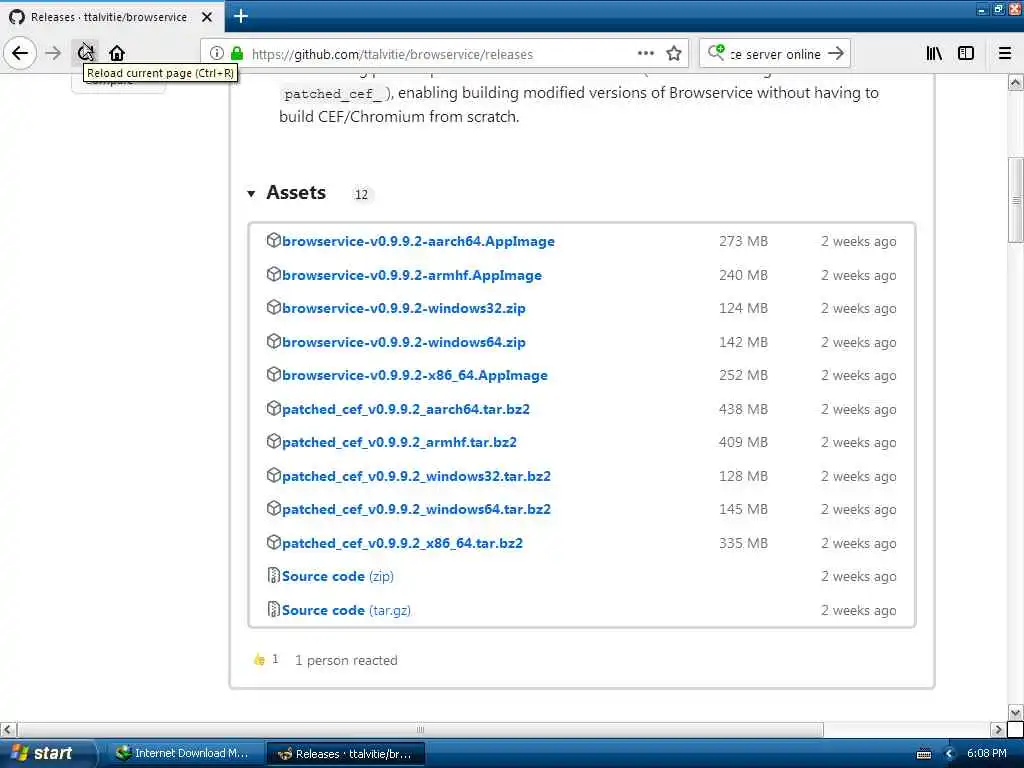Collapse the Assets section triangle
1024x768 pixels.
click(x=251, y=193)
